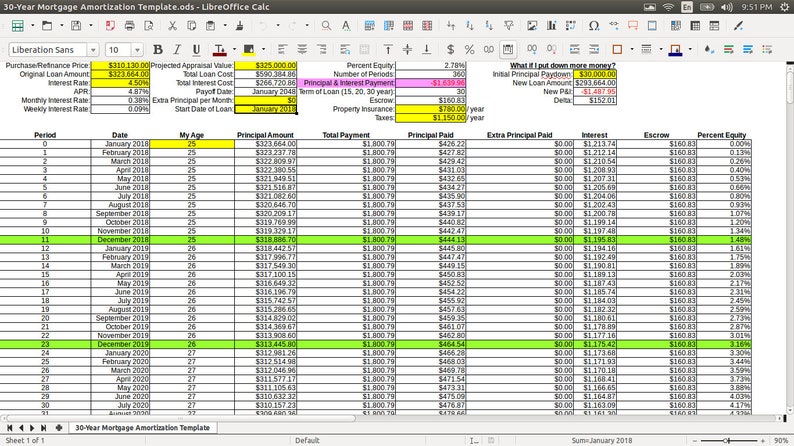Viewport: 794px width, 446px height.
Task: Format as currency dollar icon
Action: 450,49
